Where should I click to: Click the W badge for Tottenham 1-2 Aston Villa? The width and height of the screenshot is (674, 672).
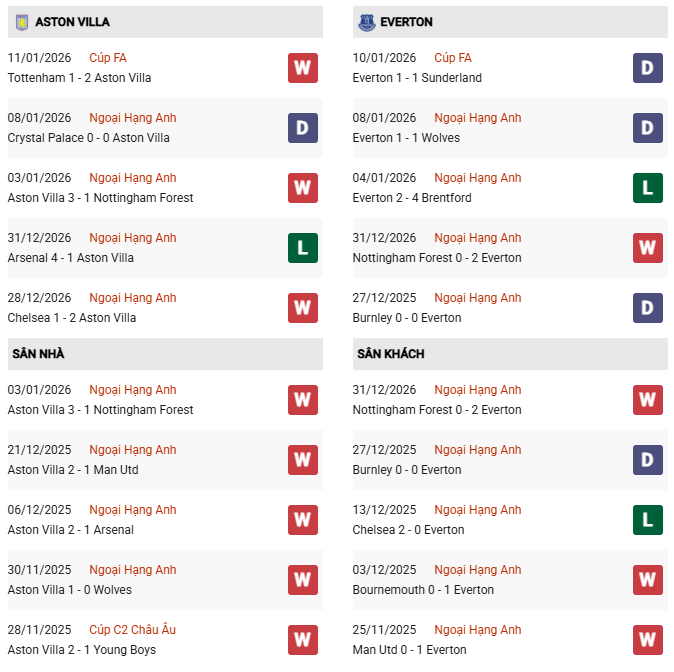(x=303, y=68)
